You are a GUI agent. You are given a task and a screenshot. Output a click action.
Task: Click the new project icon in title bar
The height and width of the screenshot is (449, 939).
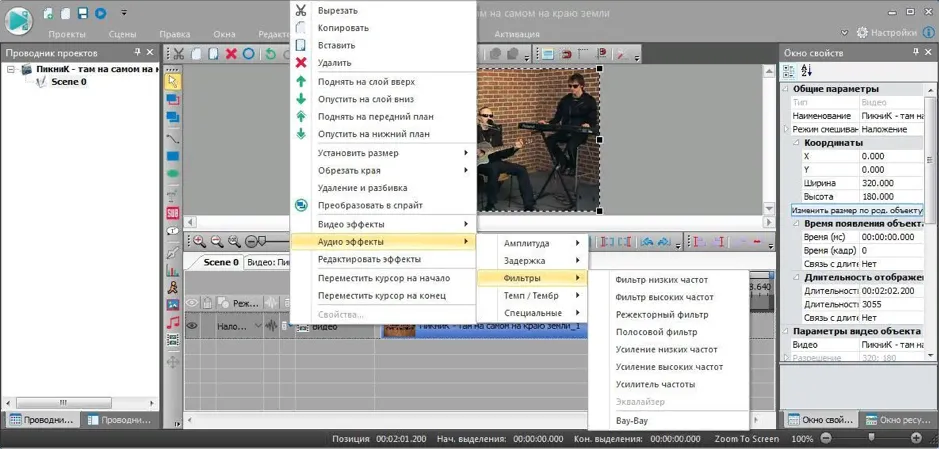coord(49,13)
